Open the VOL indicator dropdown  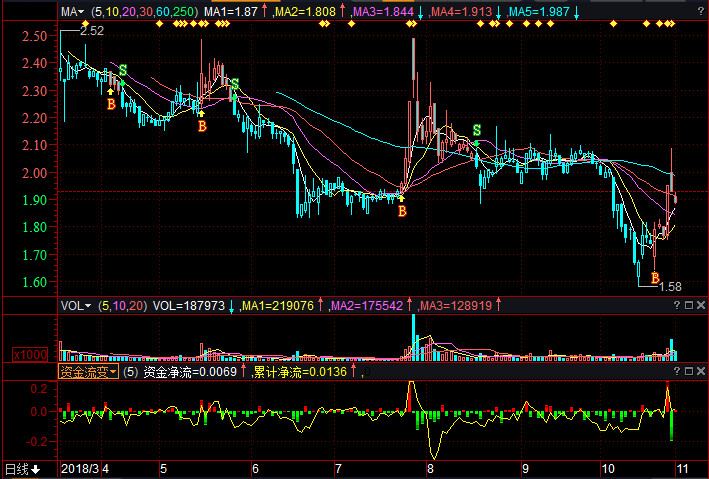click(x=76, y=306)
